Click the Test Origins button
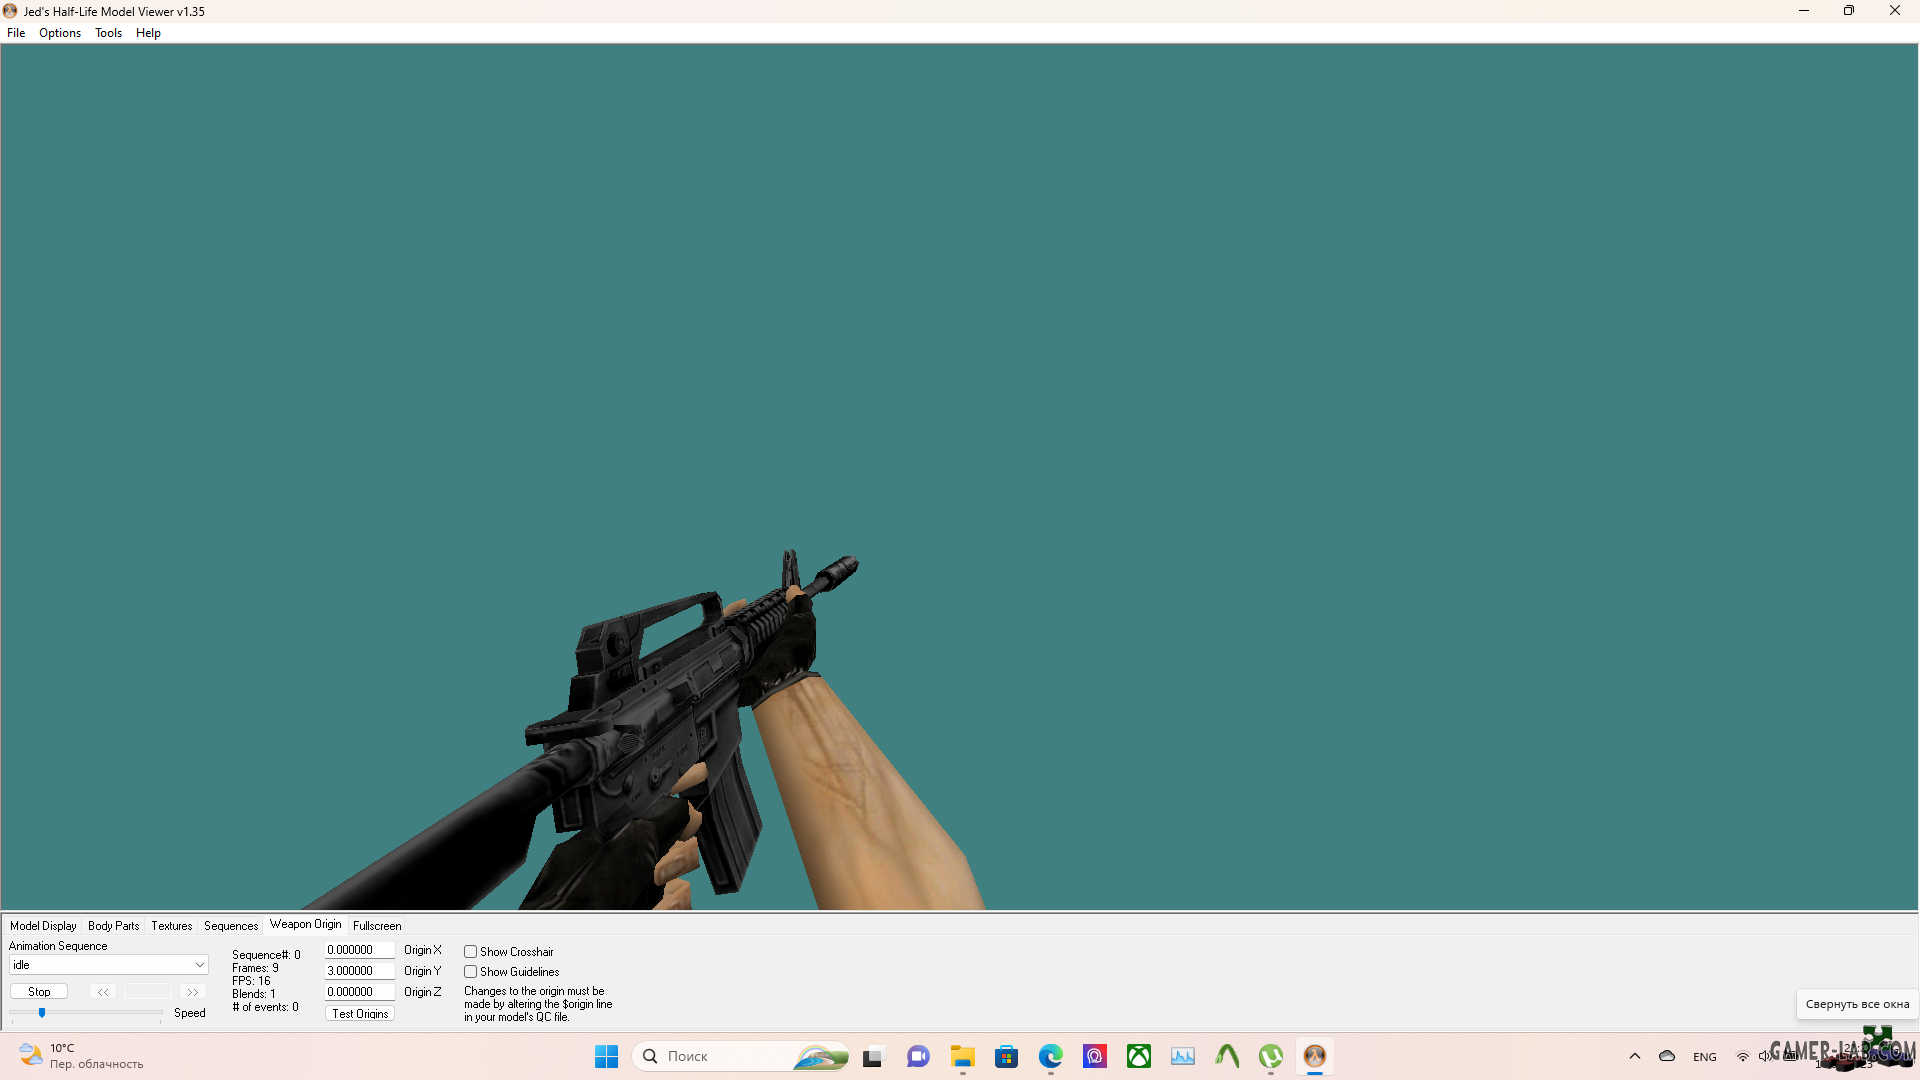Screen dimensions: 1920x1080 click(x=360, y=1014)
